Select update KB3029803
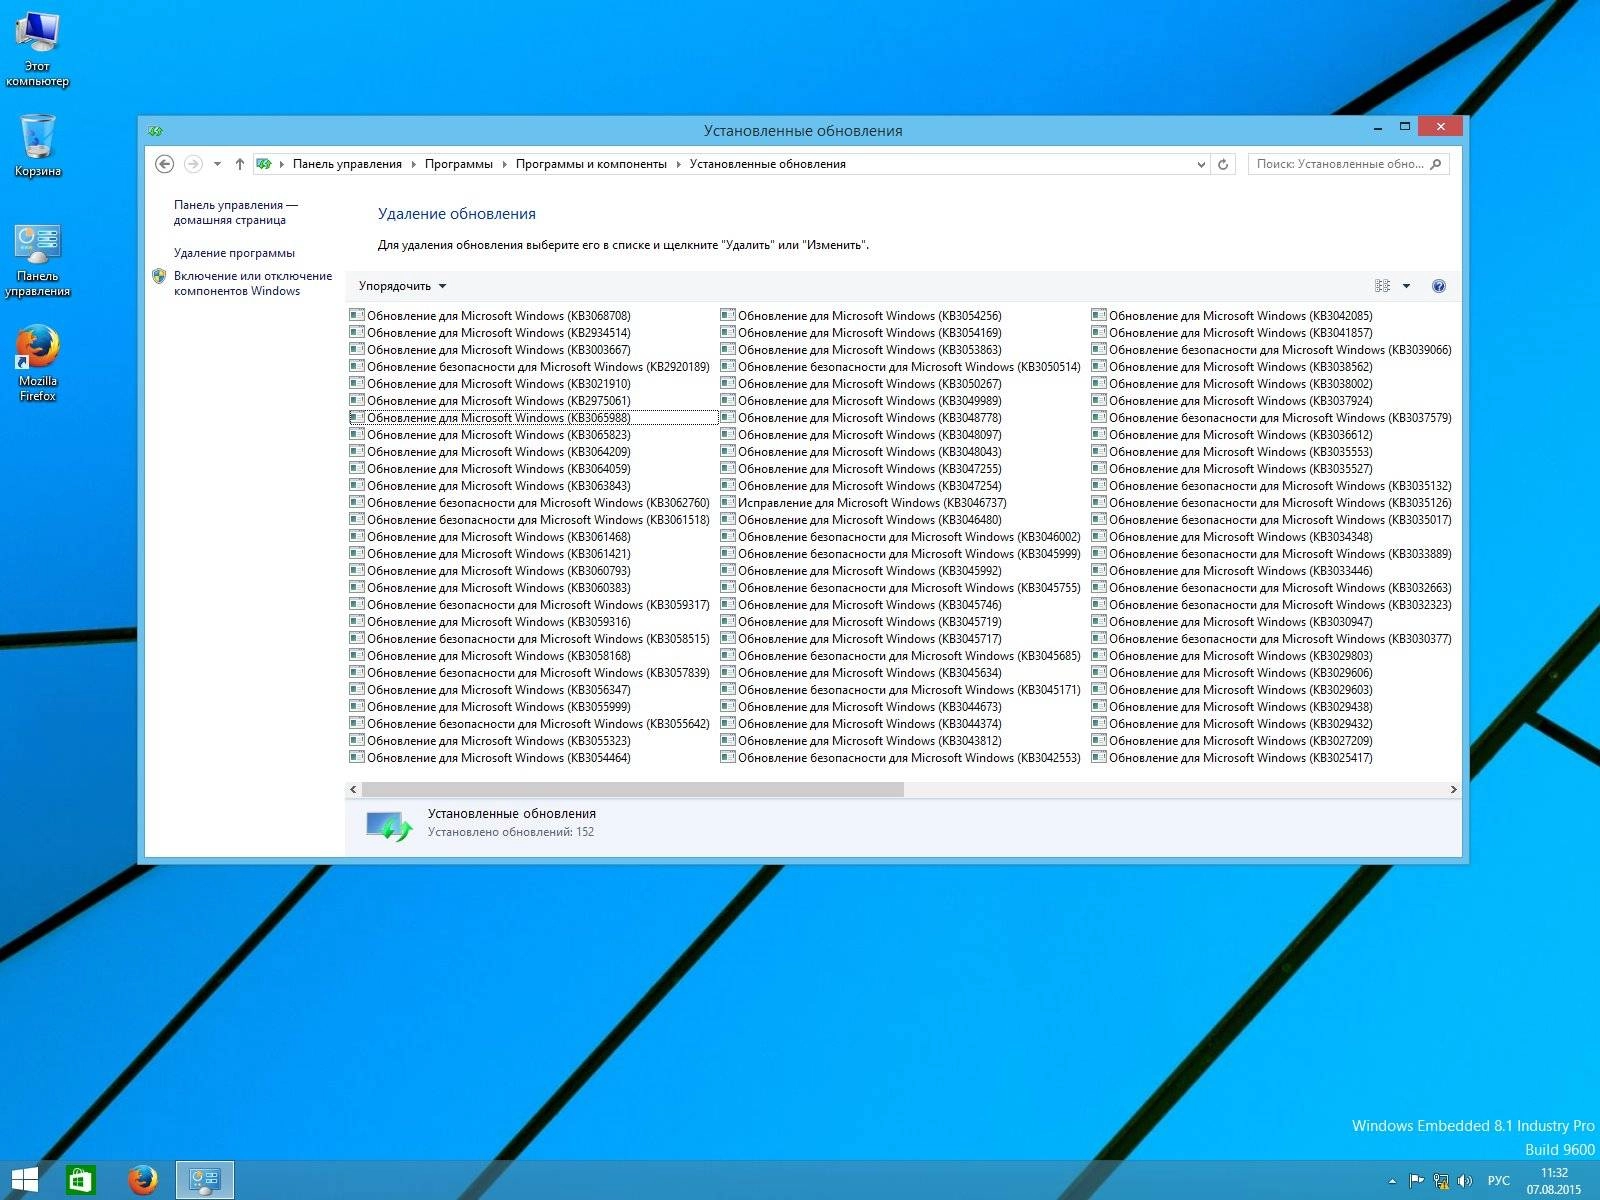This screenshot has width=1600, height=1200. [x=1232, y=656]
